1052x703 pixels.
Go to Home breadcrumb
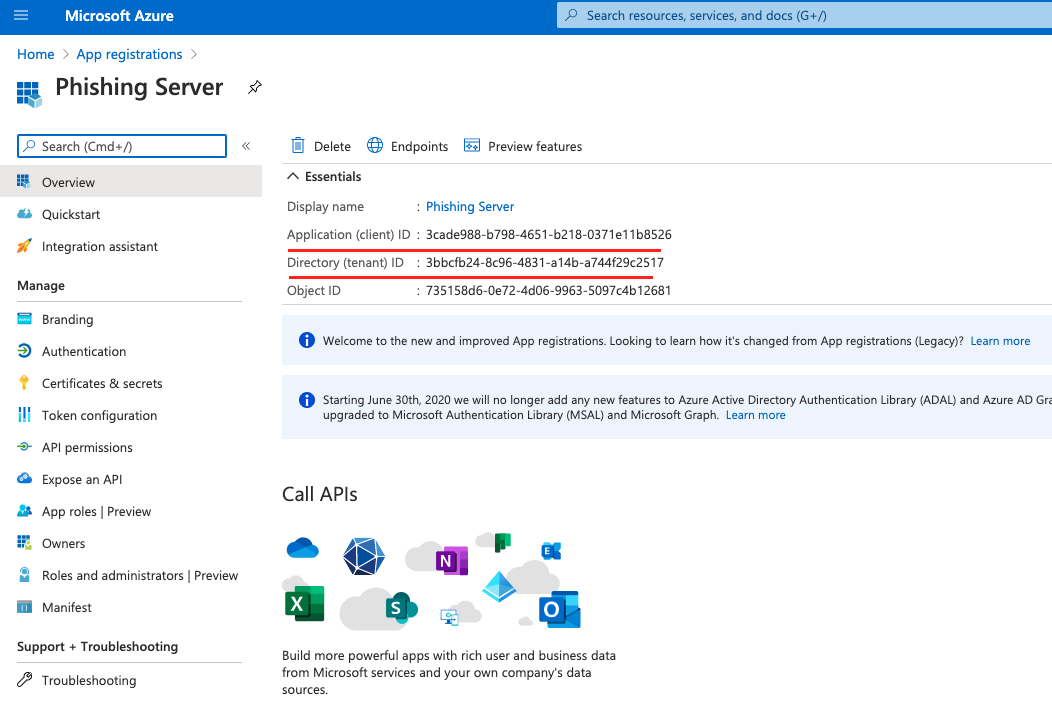[x=36, y=54]
